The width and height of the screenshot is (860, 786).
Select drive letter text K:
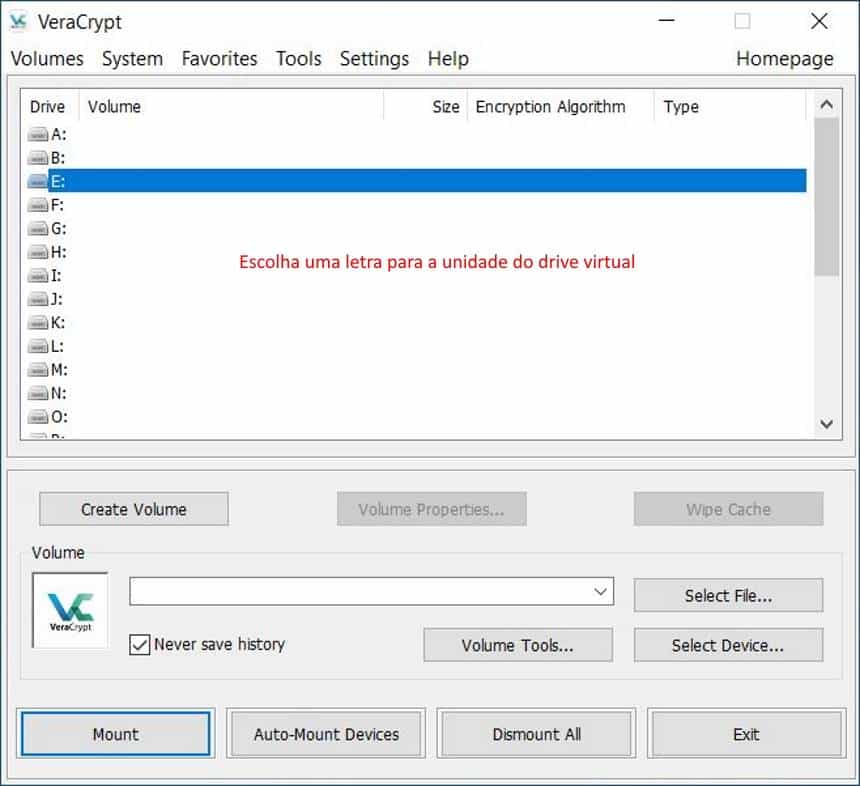(58, 323)
